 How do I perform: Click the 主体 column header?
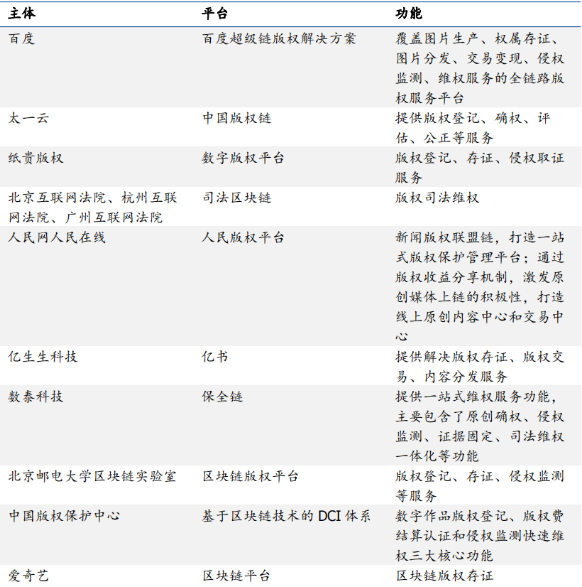point(22,13)
